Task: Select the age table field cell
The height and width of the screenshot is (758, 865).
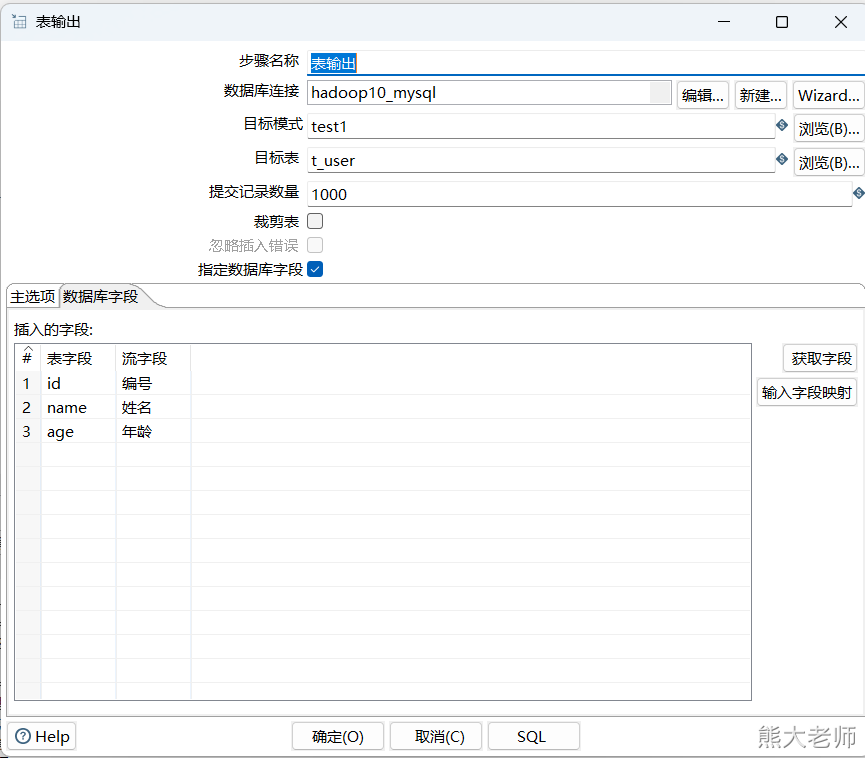Action: [x=78, y=431]
